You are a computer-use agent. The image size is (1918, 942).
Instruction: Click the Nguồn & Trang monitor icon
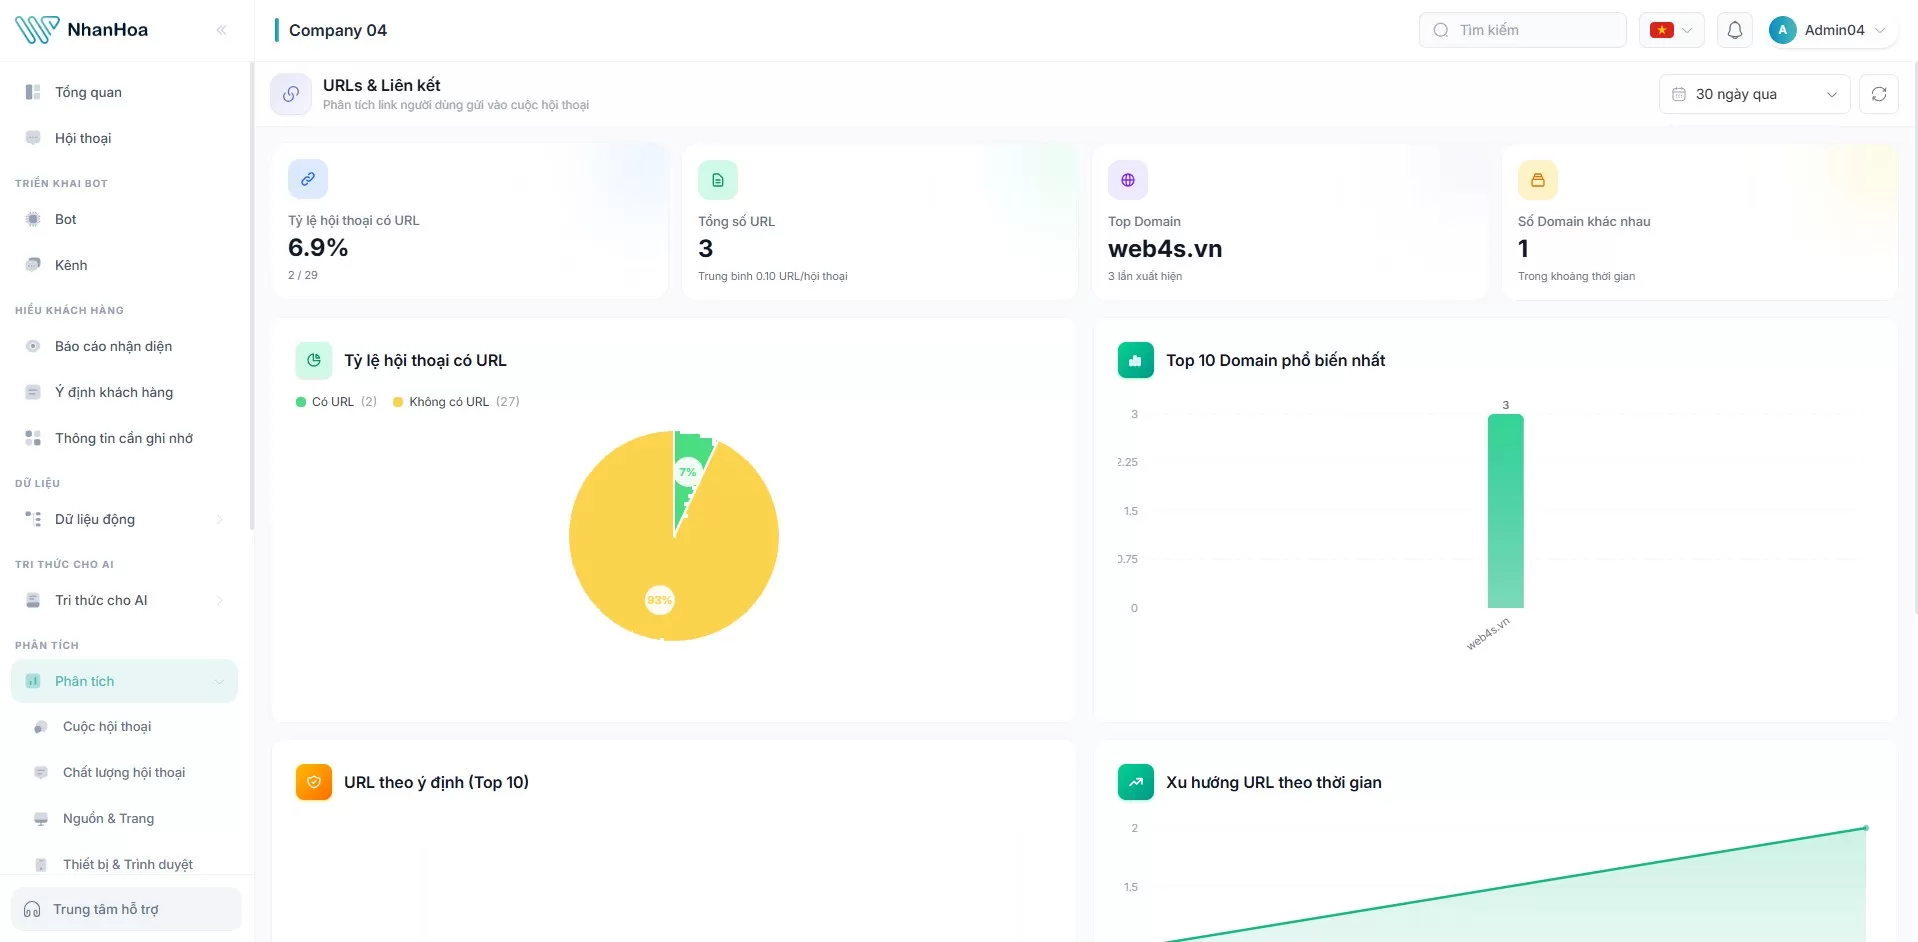tap(41, 819)
